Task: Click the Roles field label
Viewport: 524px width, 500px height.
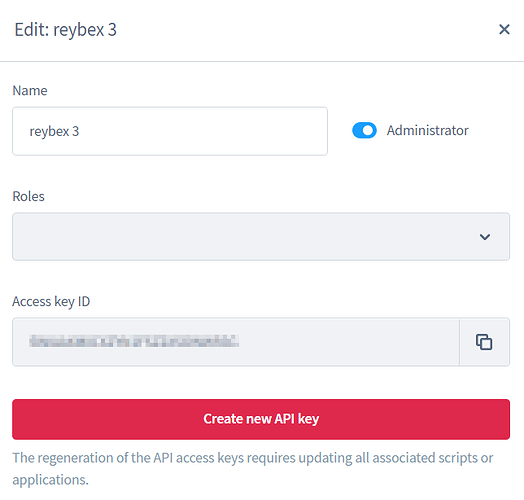Action: pos(28,196)
